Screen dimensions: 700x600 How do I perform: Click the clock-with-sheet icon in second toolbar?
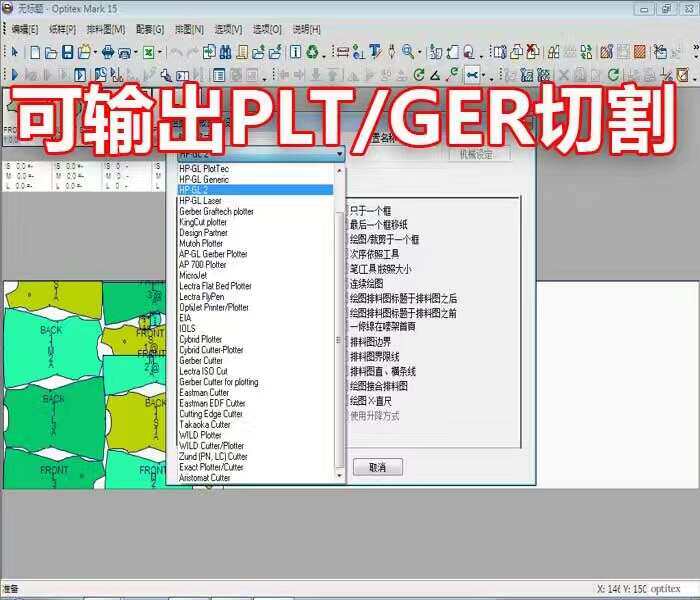click(x=100, y=75)
